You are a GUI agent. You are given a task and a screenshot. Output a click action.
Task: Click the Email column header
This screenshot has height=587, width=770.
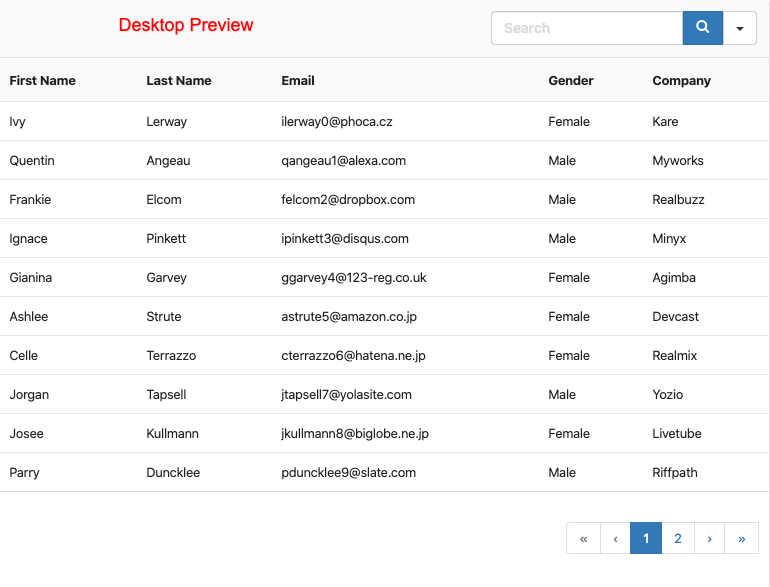[x=298, y=81]
